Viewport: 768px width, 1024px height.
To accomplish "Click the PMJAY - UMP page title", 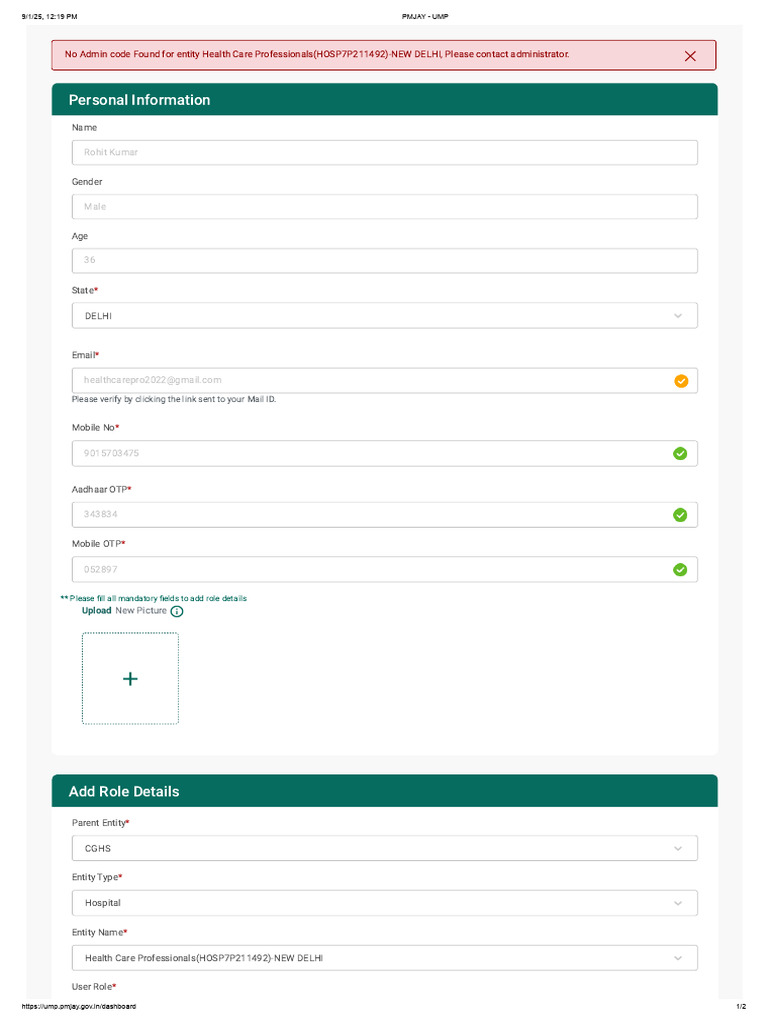I will coord(425,16).
